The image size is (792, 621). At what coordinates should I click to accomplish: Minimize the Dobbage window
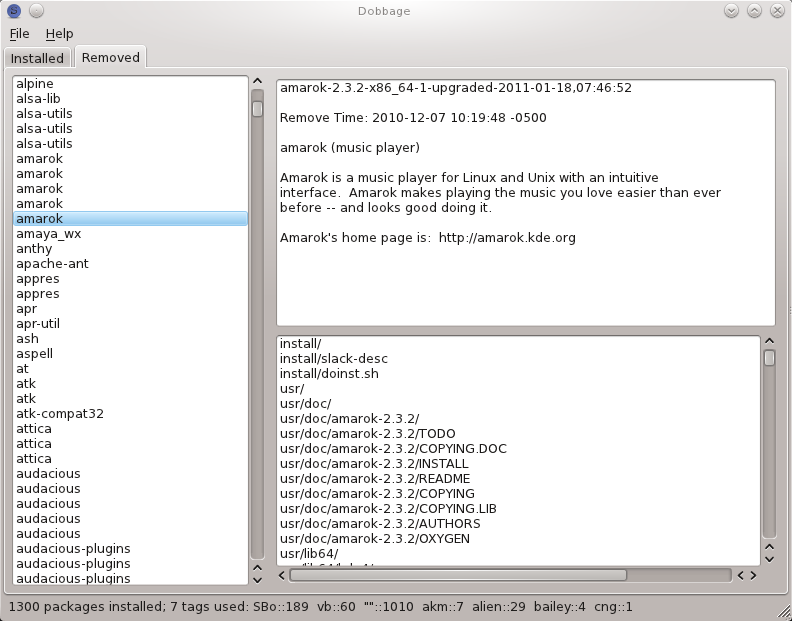pos(731,10)
